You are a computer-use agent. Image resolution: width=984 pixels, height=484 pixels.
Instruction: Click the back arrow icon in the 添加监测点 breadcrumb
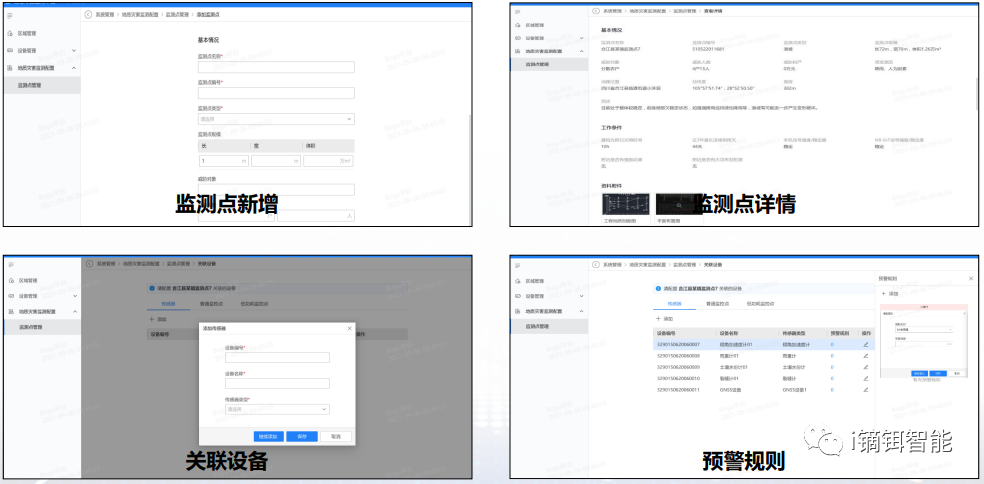pos(88,15)
